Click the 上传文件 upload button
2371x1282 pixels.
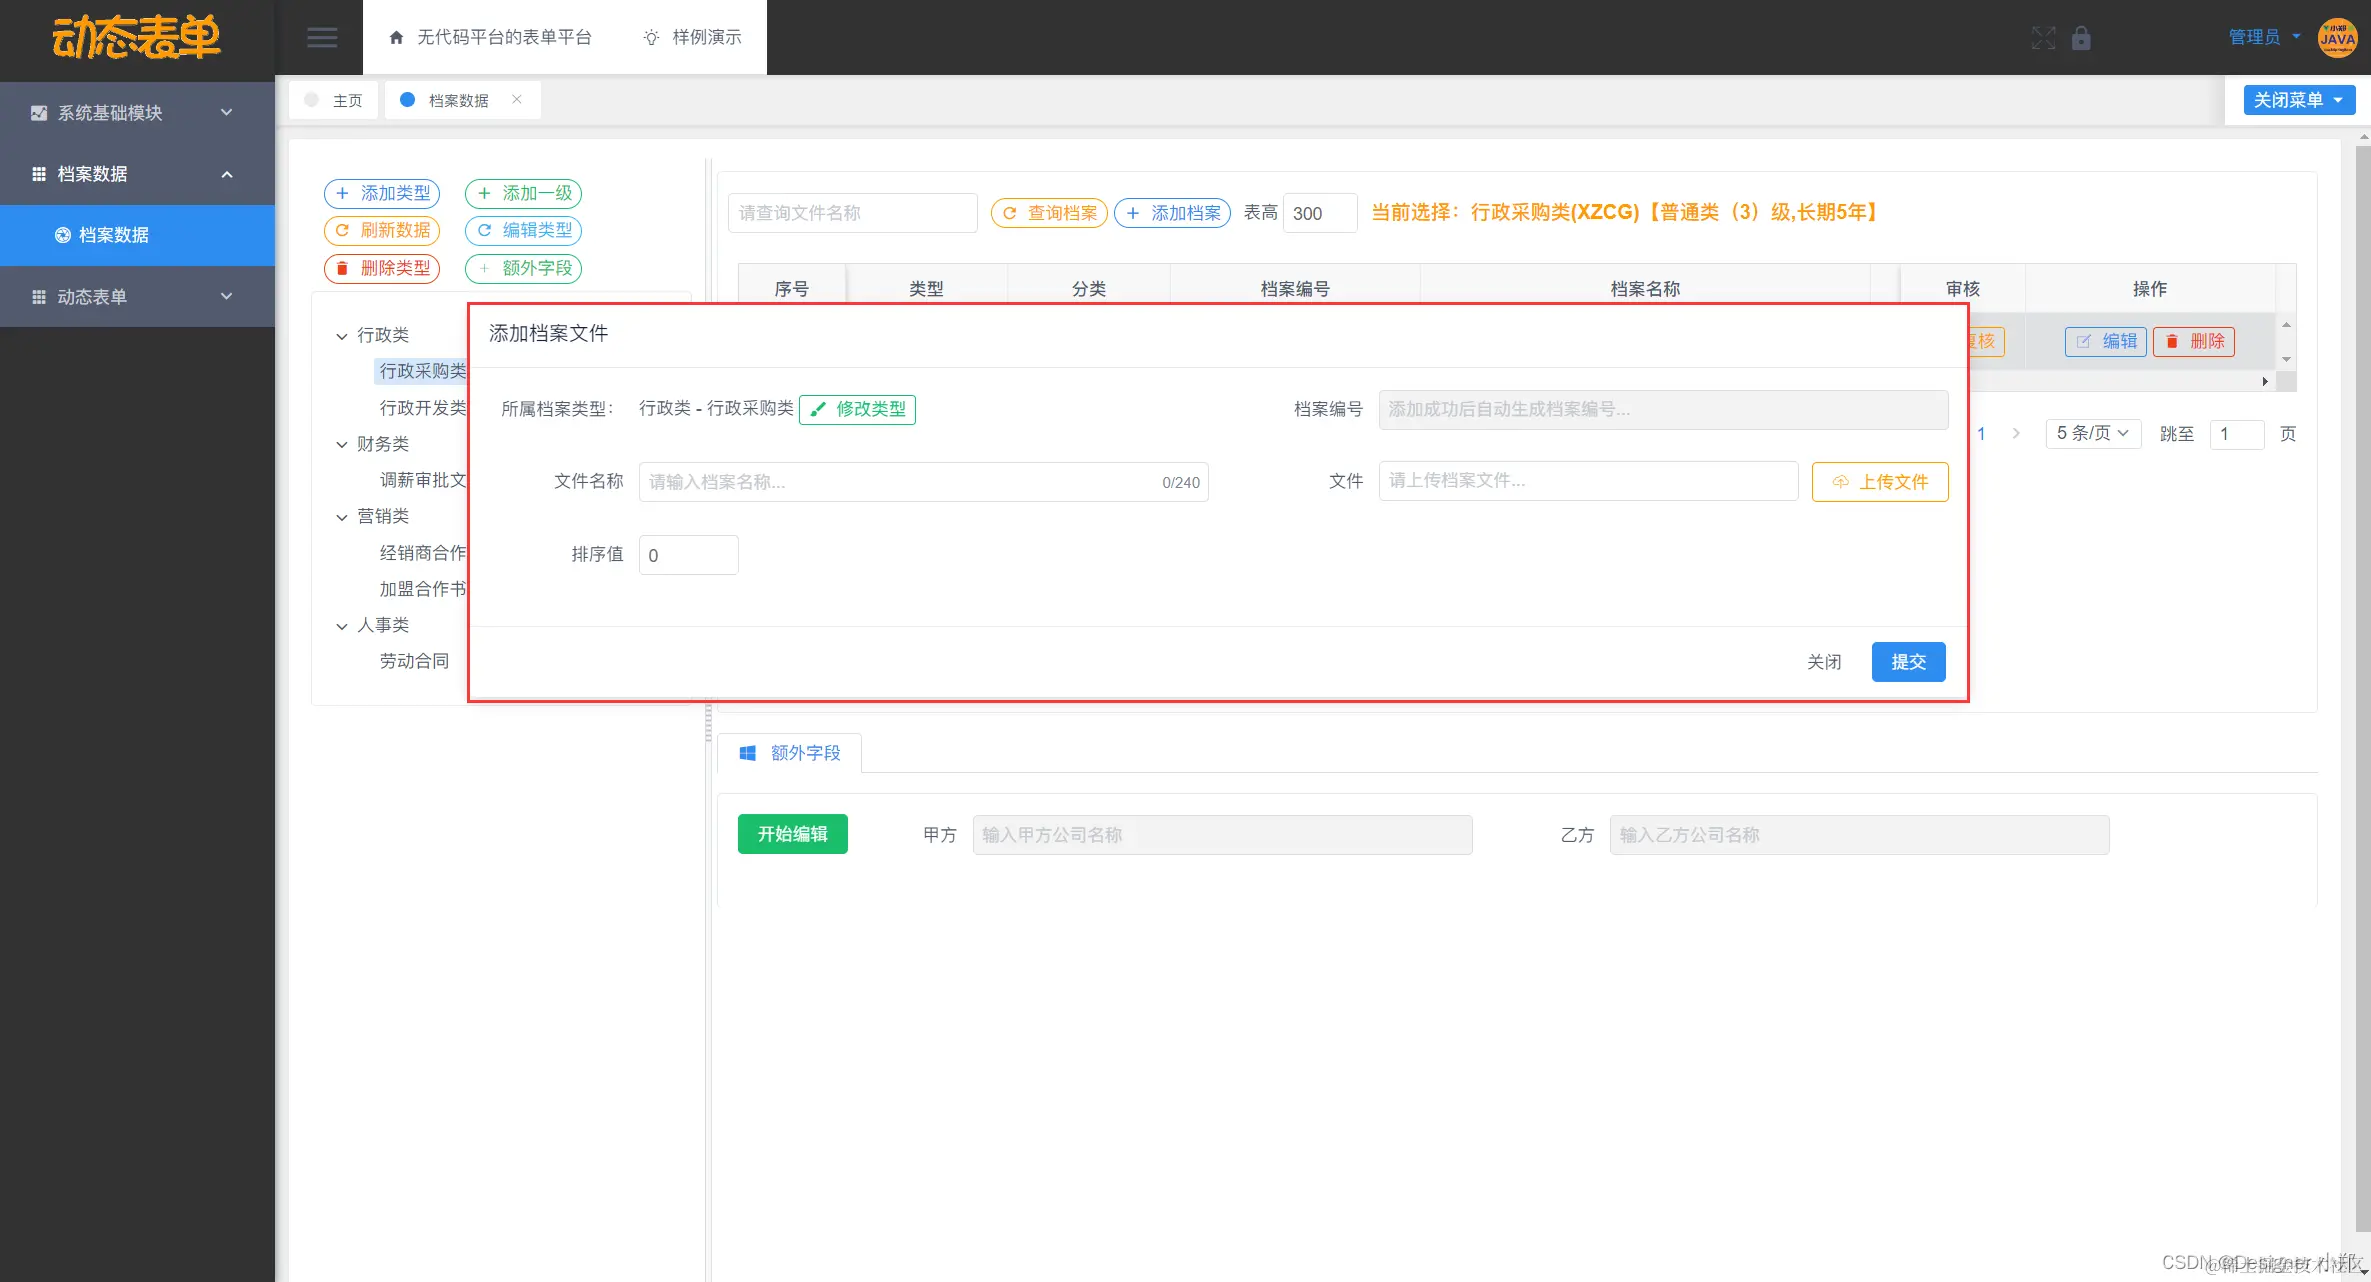[x=1879, y=482]
